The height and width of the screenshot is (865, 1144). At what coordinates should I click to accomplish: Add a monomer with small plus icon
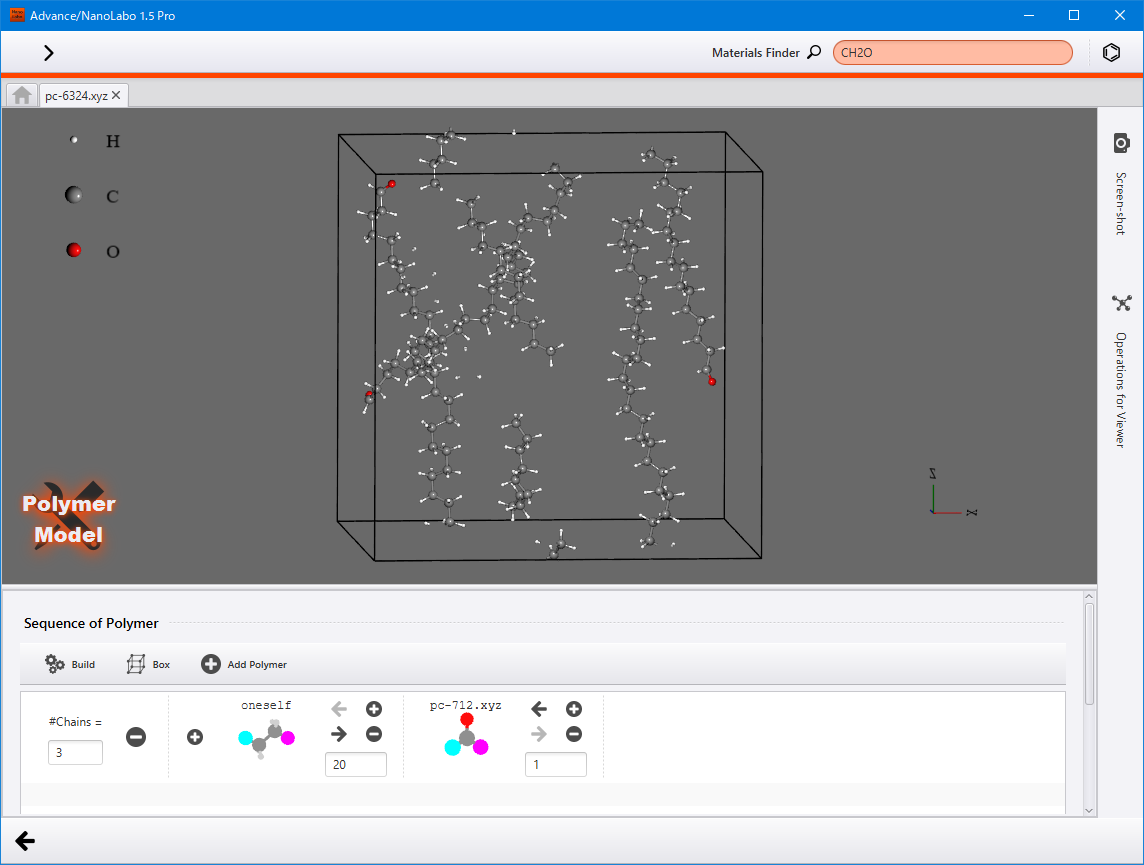(x=195, y=737)
